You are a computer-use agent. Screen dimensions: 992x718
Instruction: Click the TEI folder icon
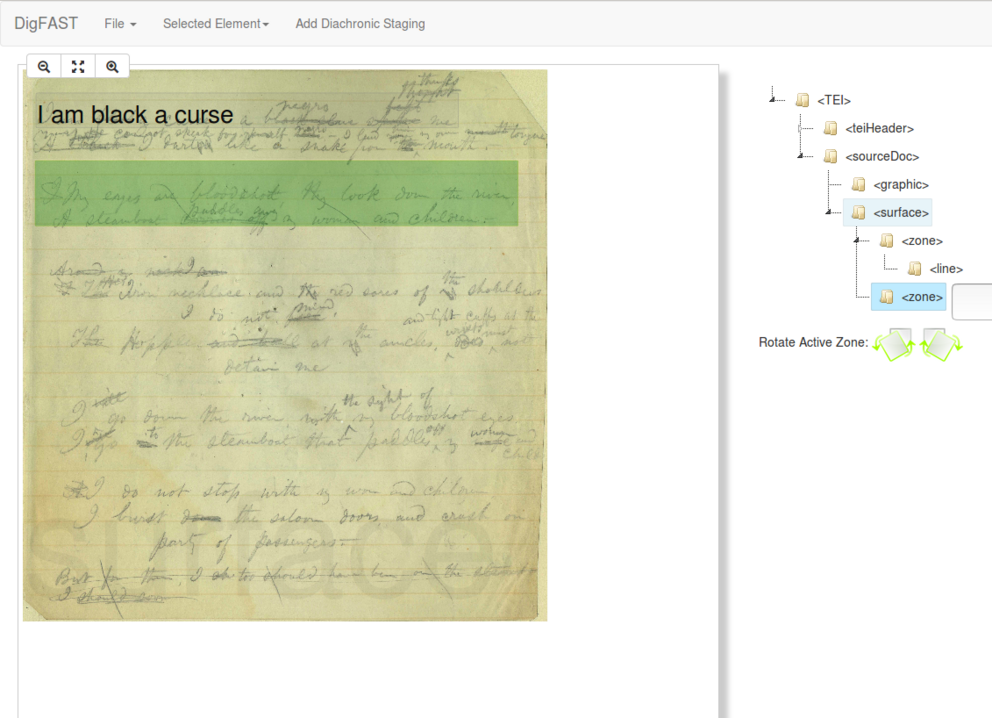click(802, 100)
